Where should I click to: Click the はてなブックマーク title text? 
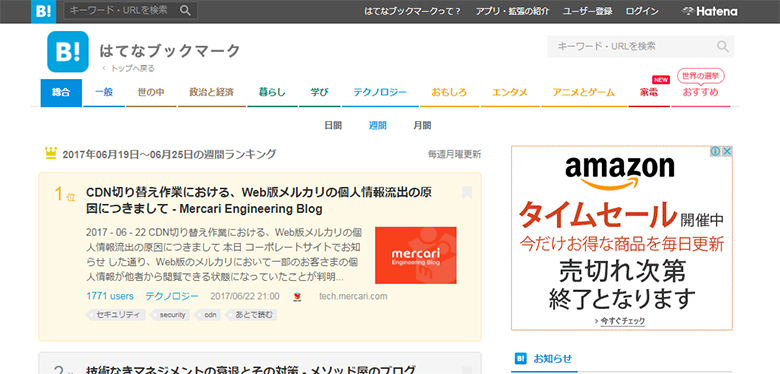(x=170, y=50)
